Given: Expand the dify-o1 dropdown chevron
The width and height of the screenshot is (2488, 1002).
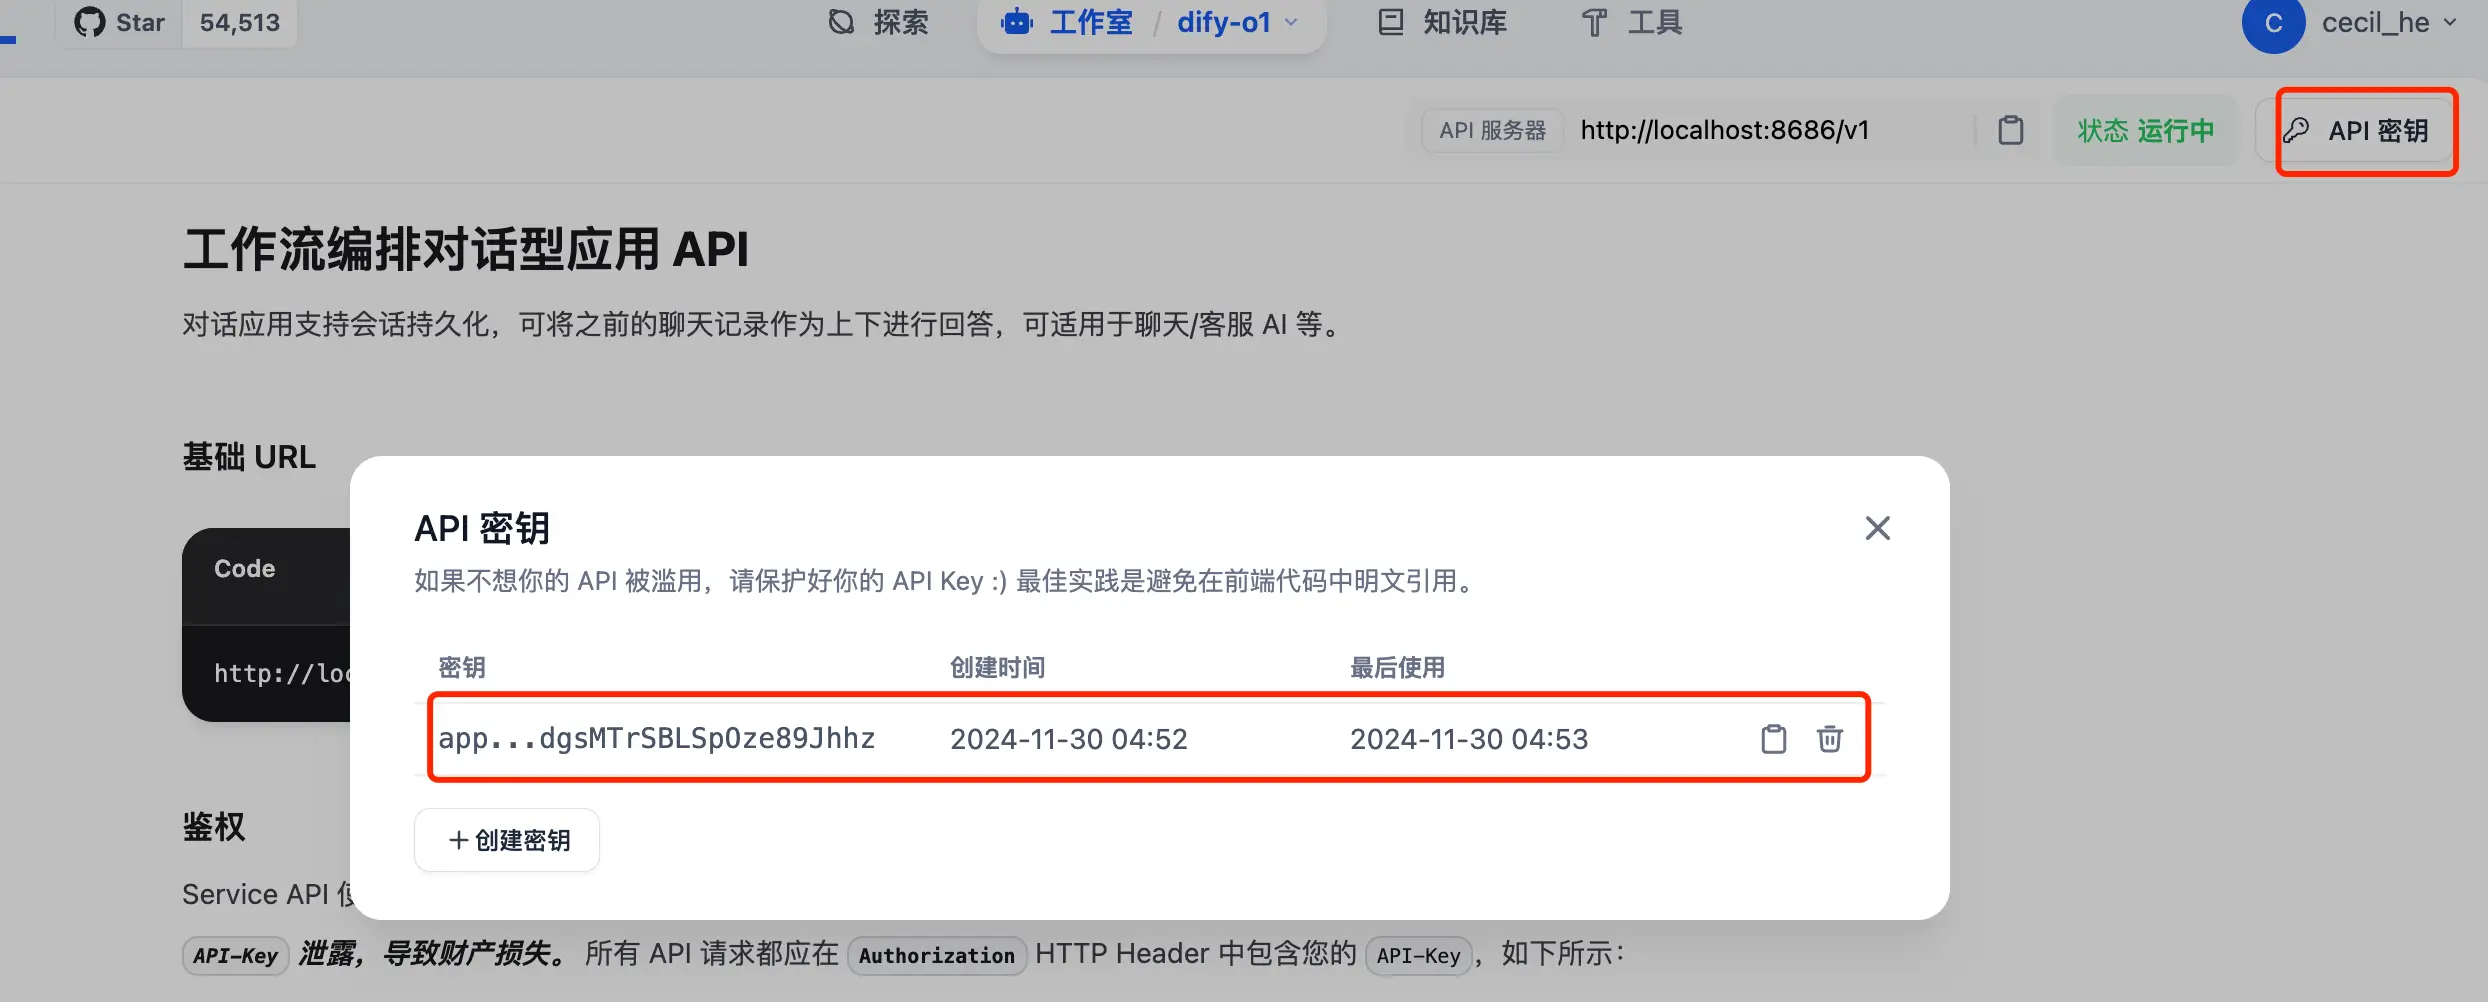Looking at the screenshot, I should pos(1291,24).
